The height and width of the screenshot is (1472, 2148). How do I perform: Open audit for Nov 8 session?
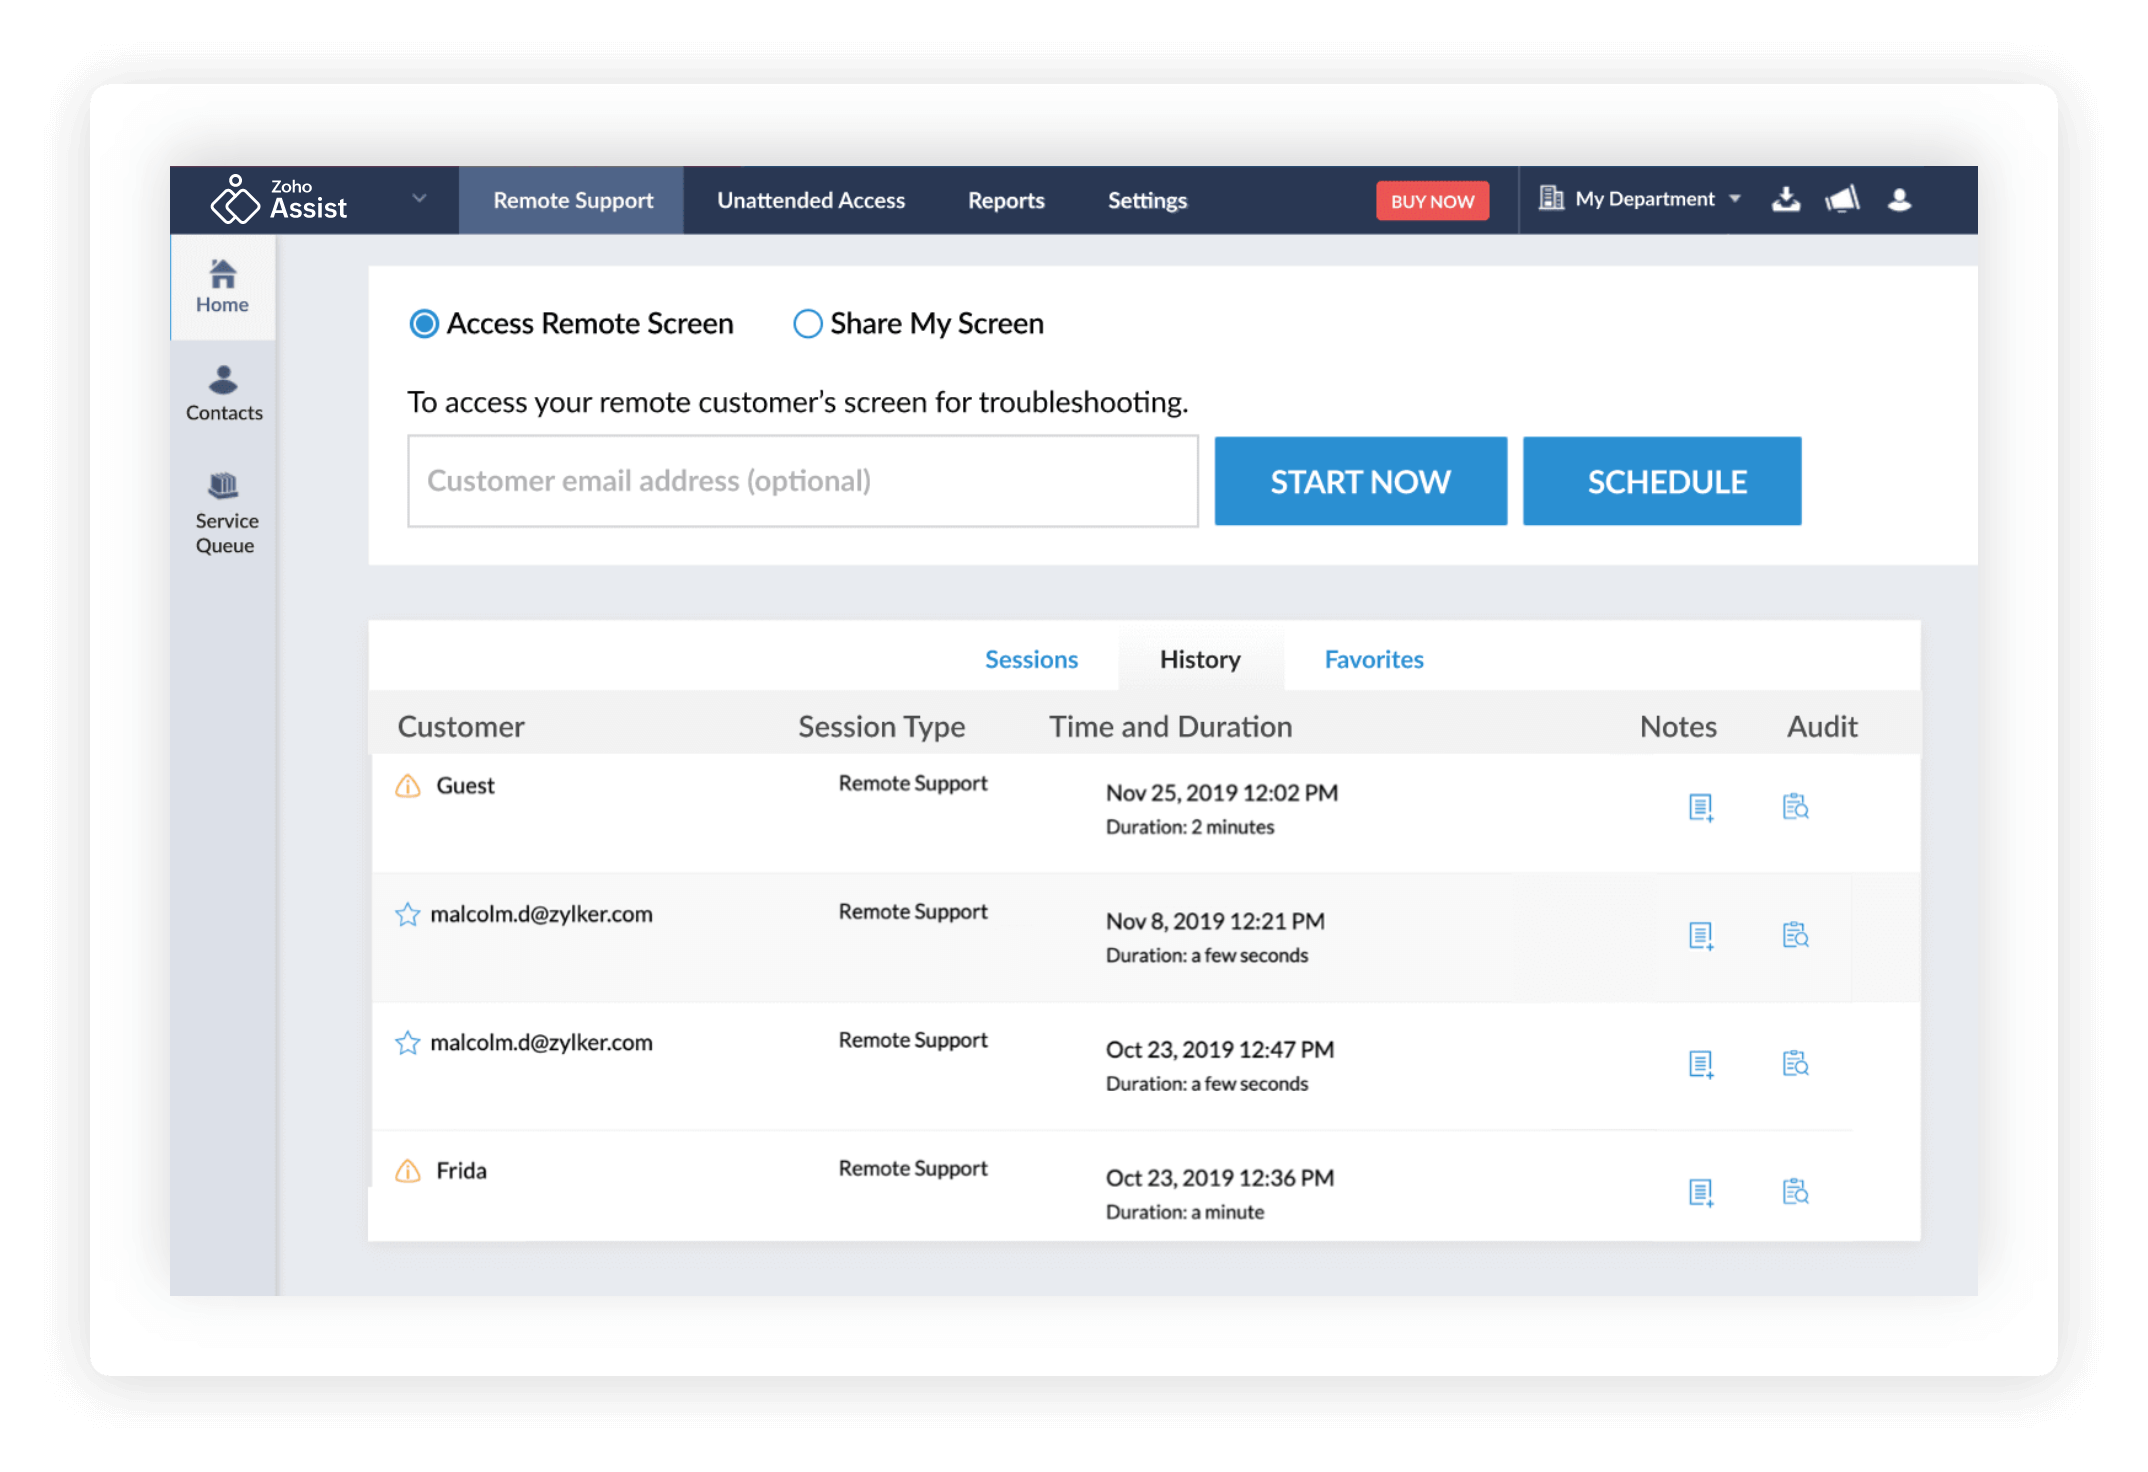[x=1796, y=935]
